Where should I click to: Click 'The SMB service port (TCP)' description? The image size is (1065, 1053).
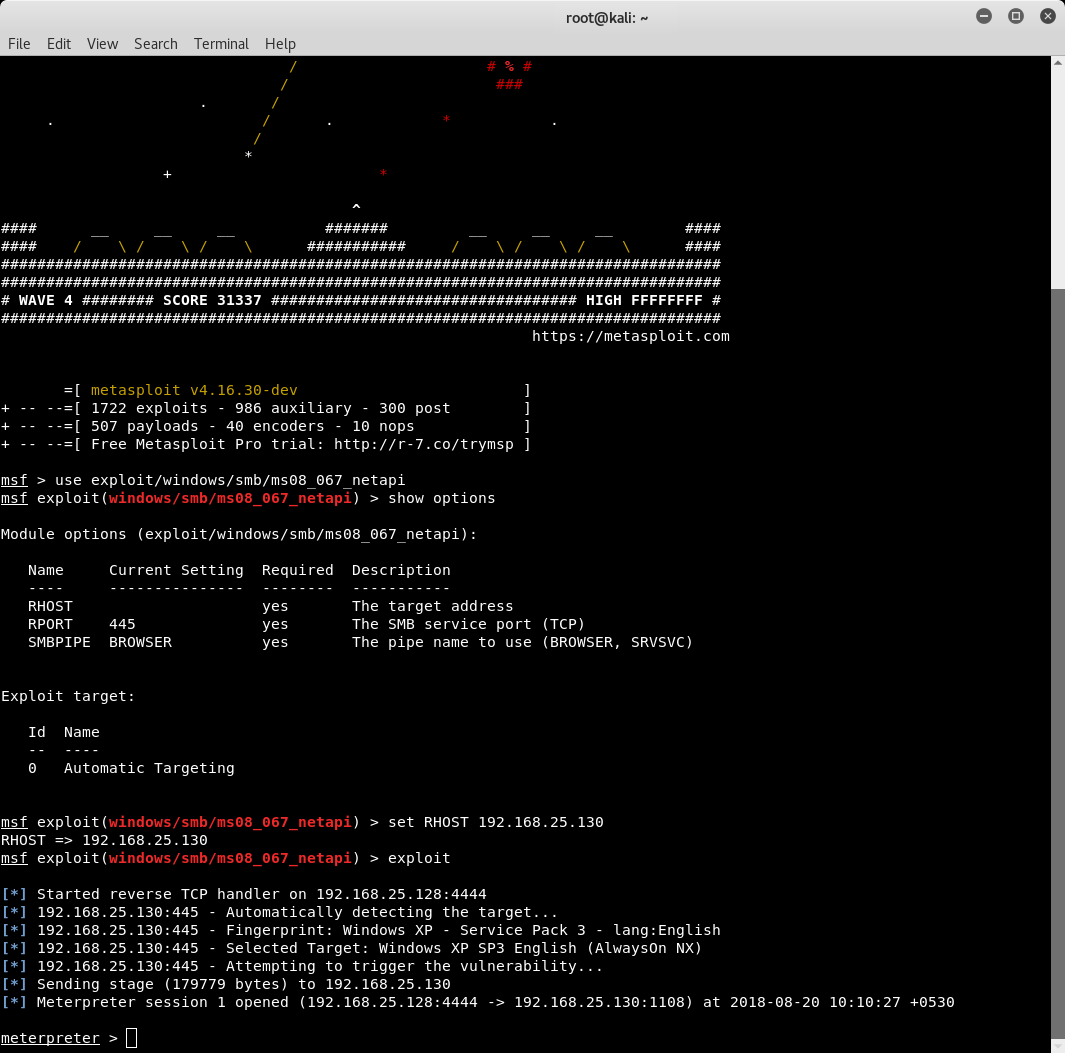pyautogui.click(x=468, y=624)
